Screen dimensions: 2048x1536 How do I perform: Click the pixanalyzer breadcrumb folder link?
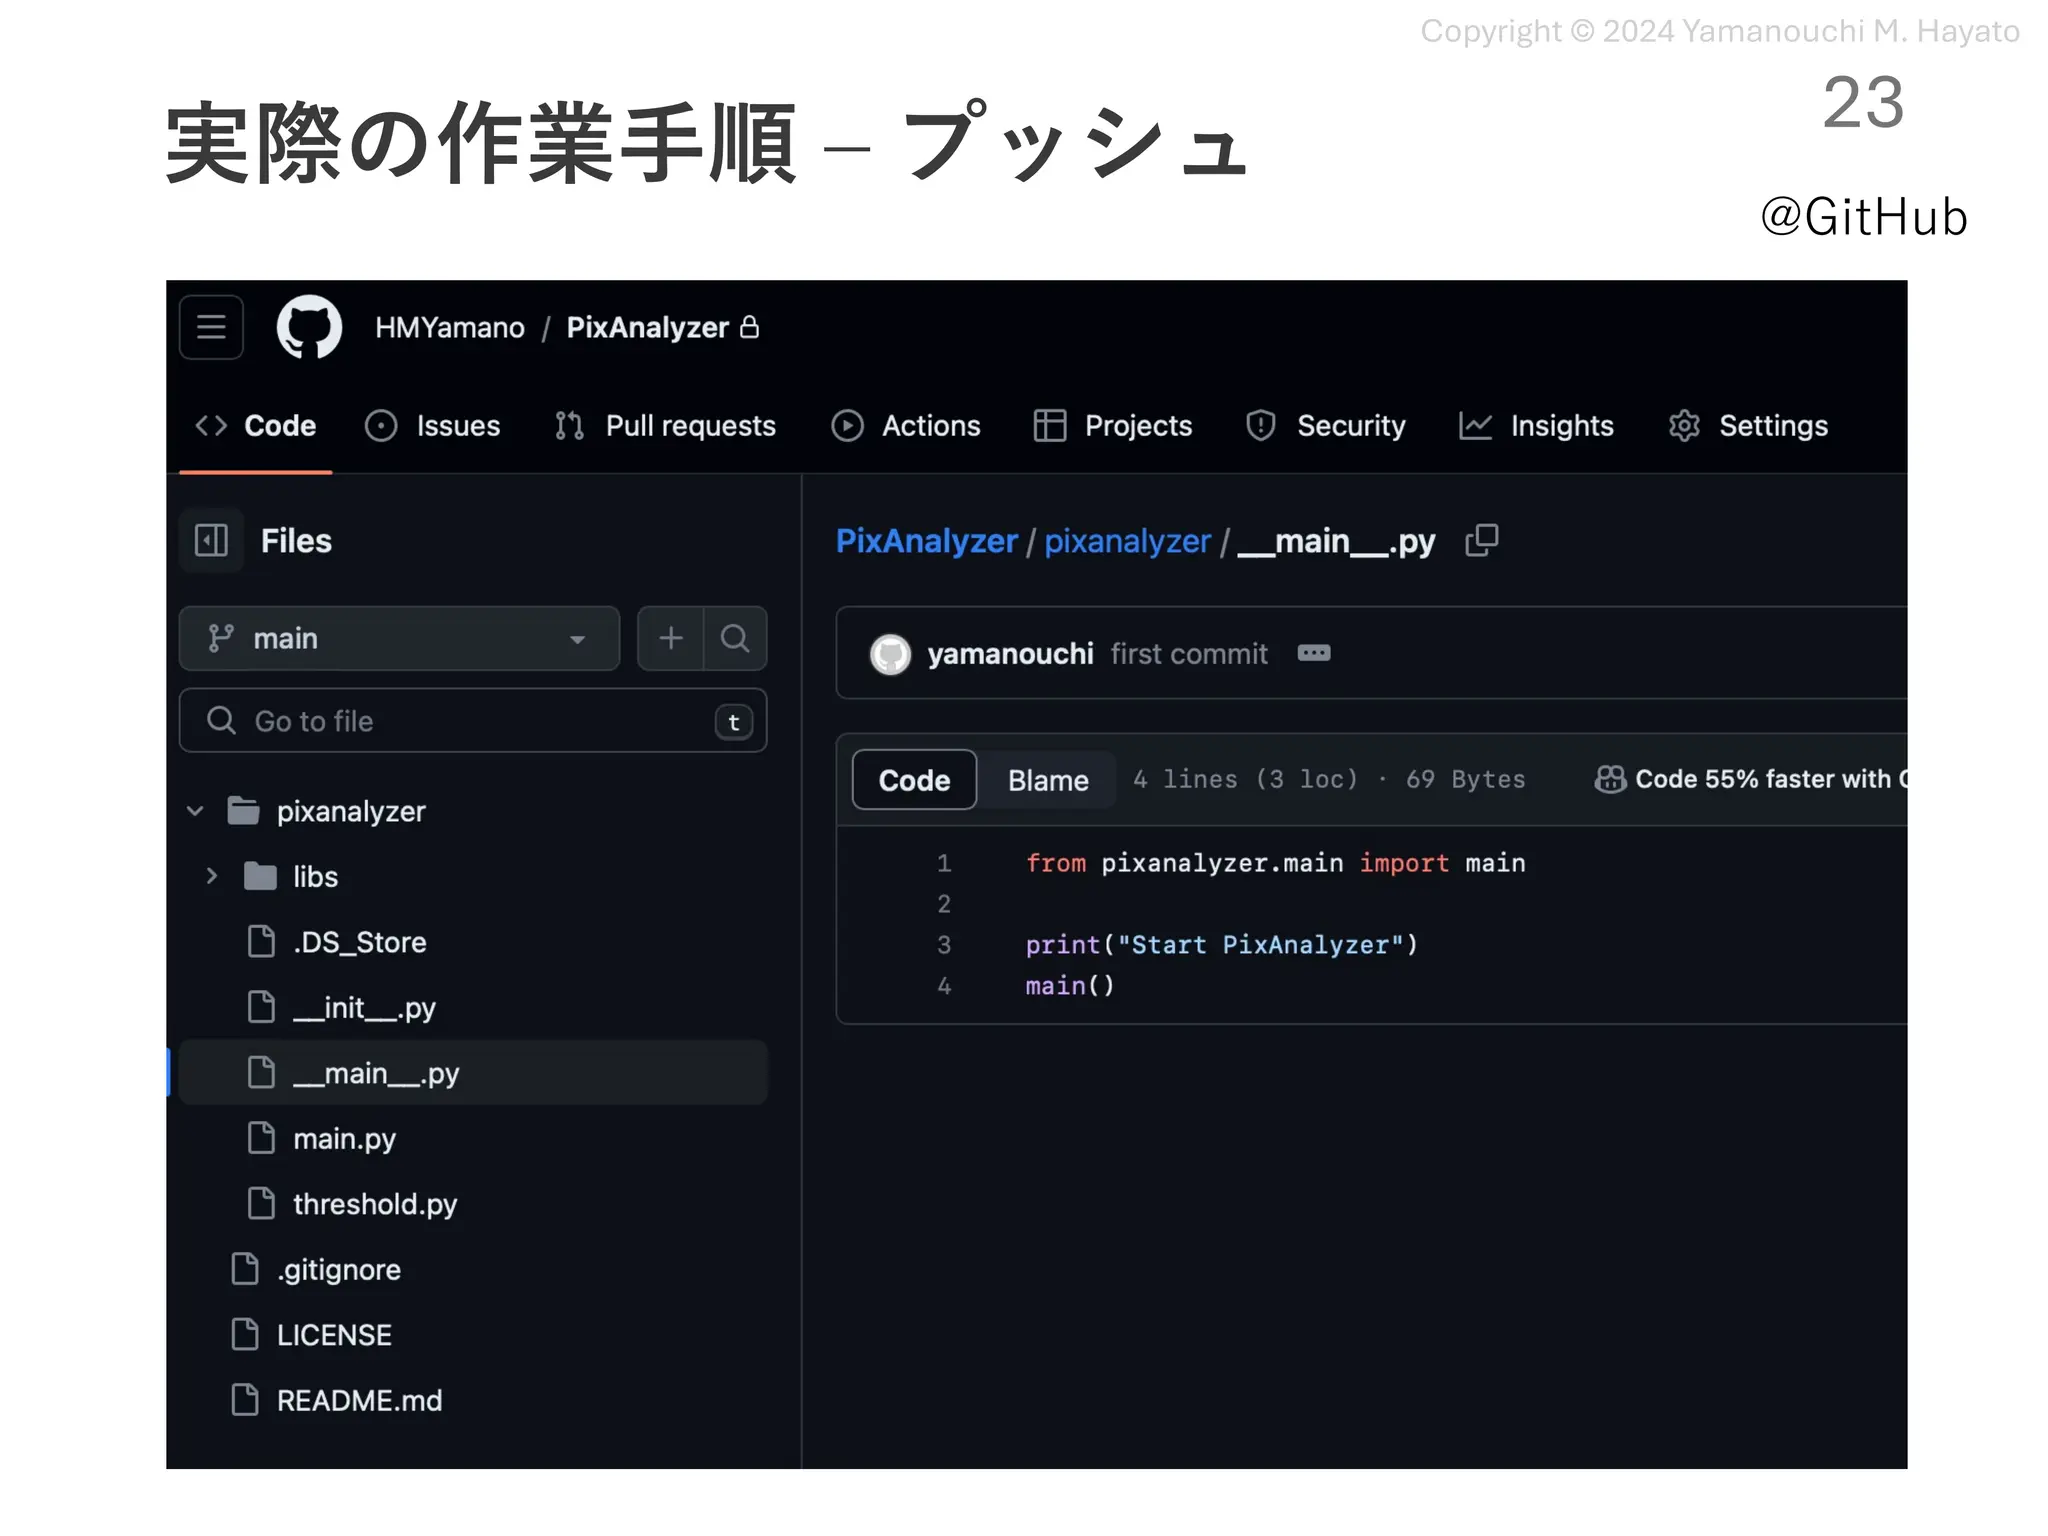tap(1127, 541)
